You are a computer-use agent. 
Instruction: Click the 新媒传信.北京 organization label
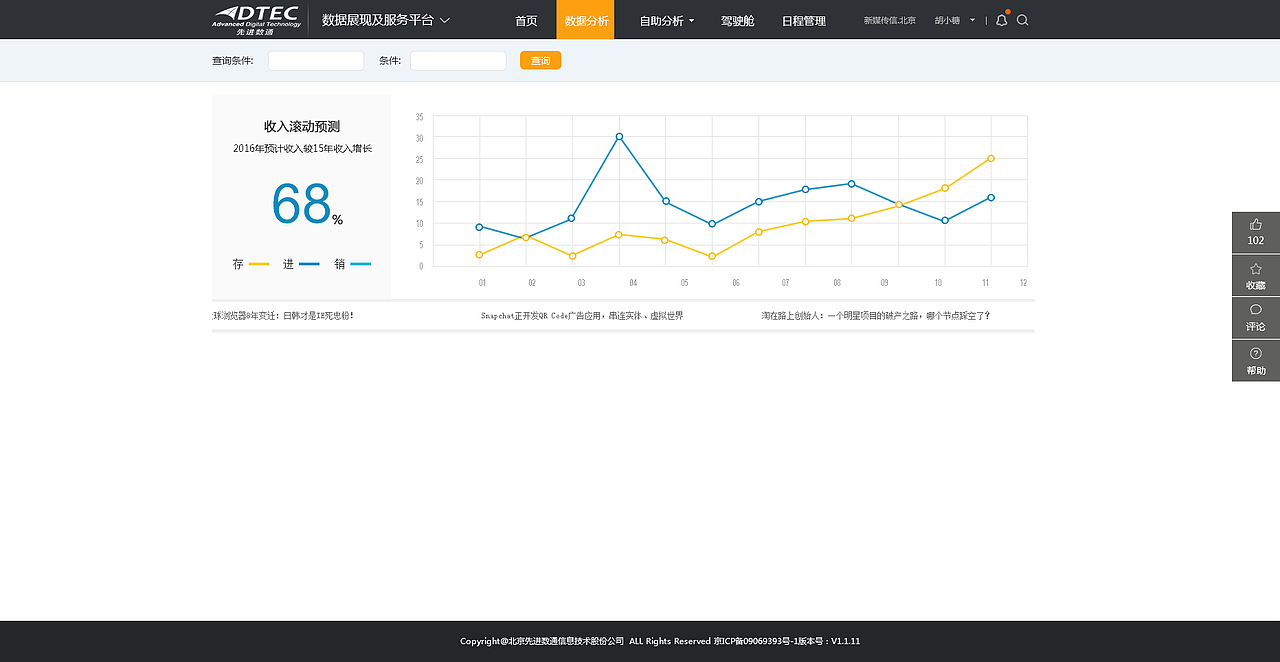(x=890, y=20)
